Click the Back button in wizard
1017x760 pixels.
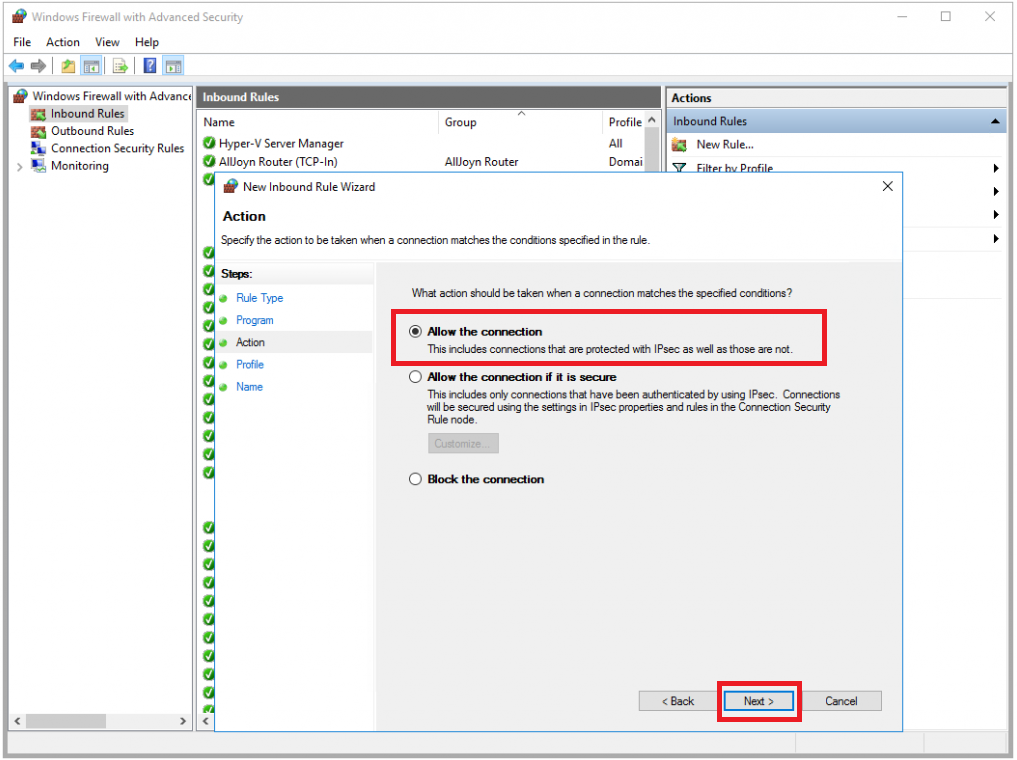click(677, 701)
